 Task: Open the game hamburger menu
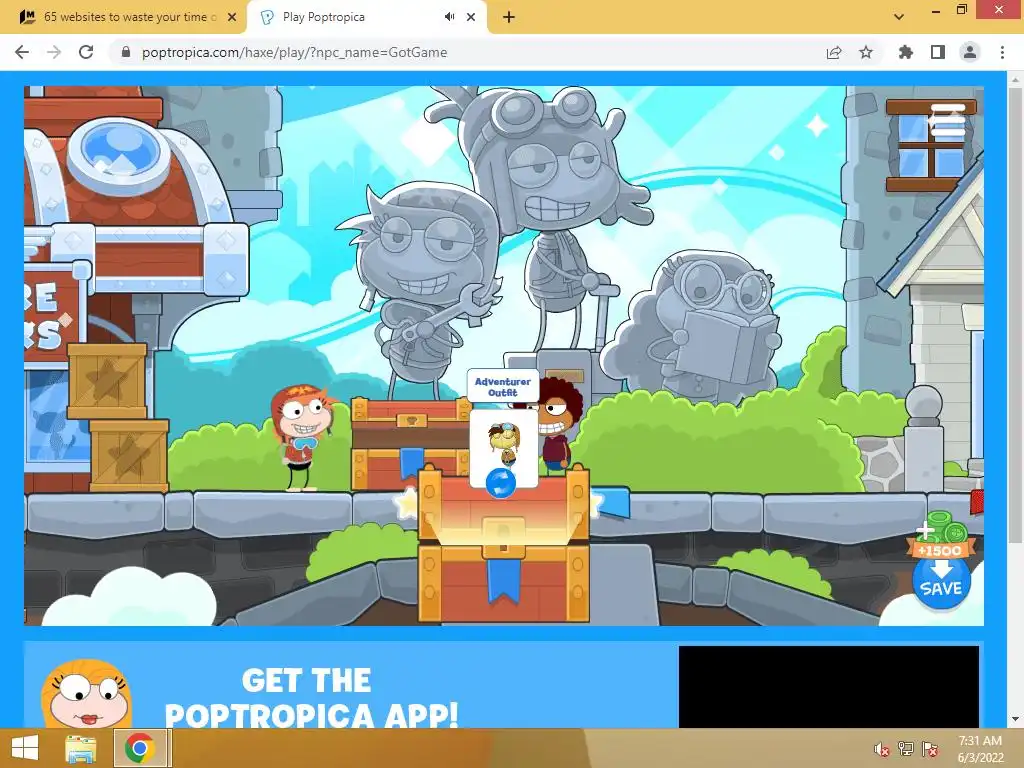(947, 120)
